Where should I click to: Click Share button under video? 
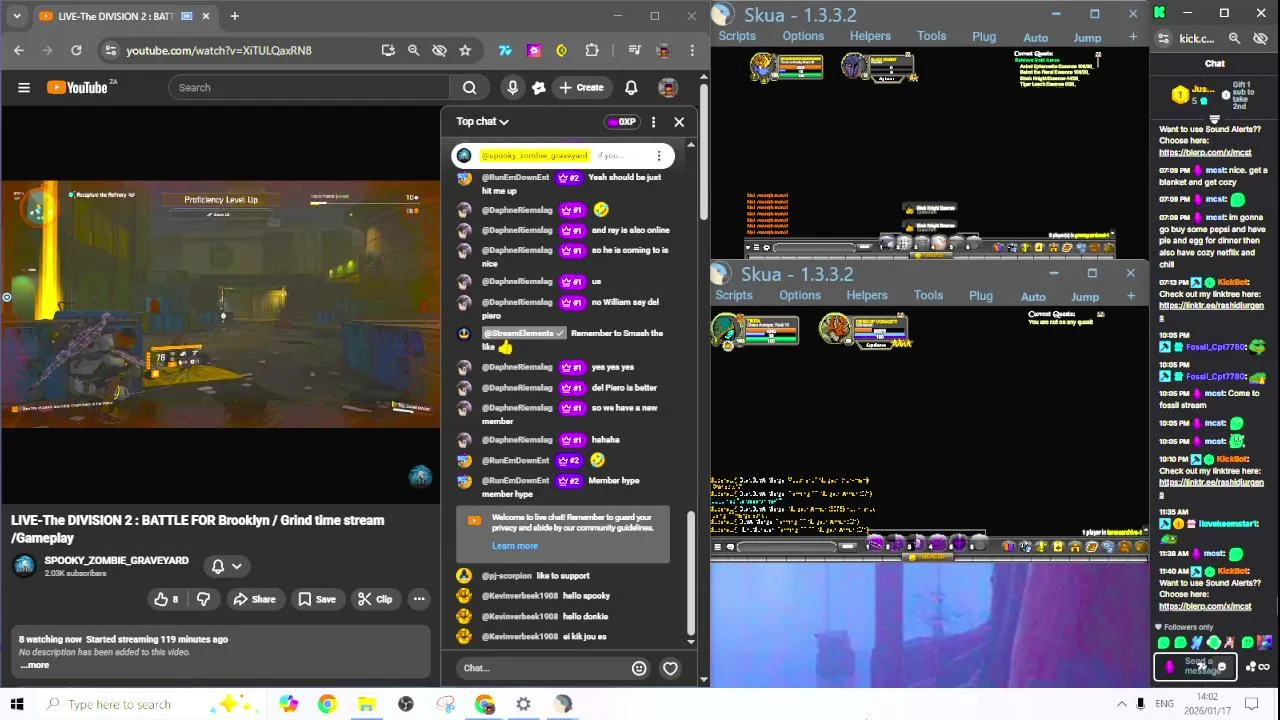(254, 599)
